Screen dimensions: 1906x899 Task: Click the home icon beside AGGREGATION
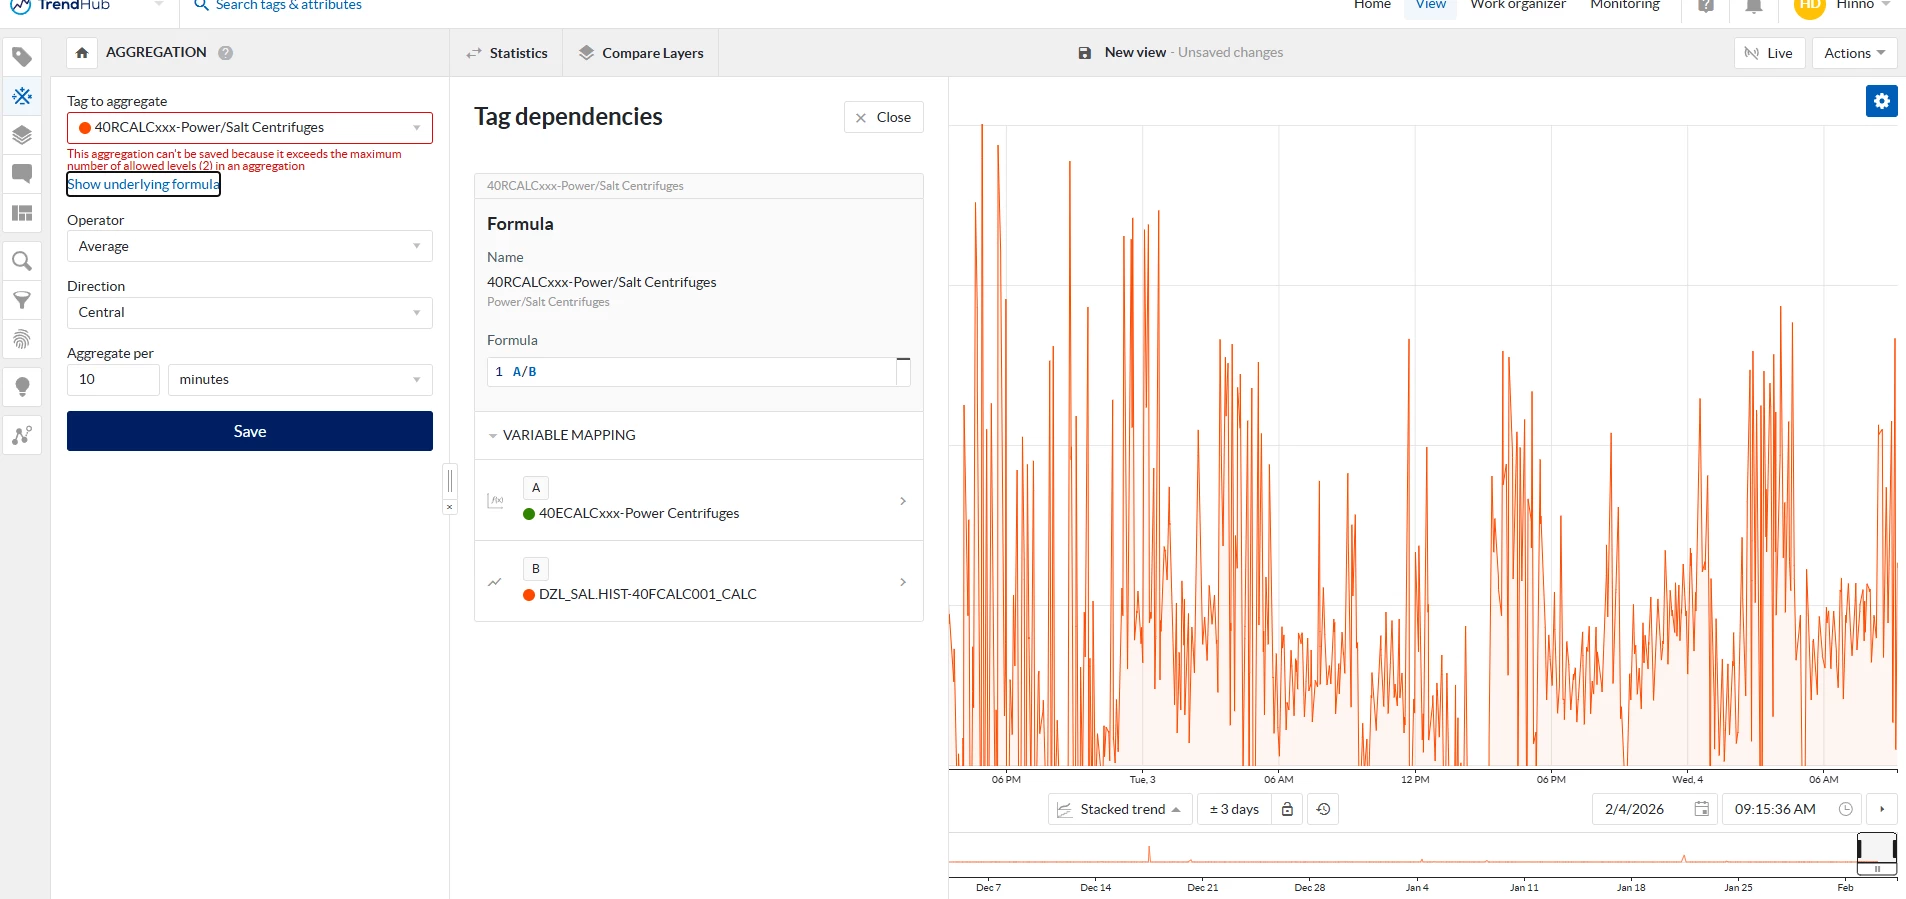[x=82, y=53]
